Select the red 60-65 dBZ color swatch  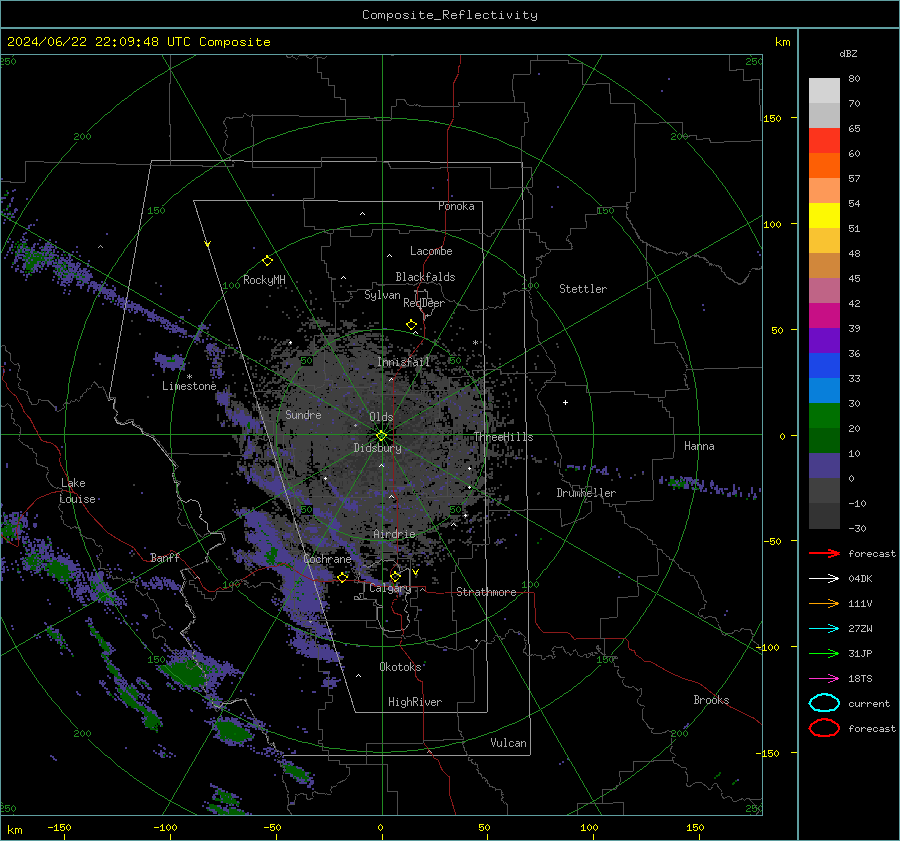point(824,141)
